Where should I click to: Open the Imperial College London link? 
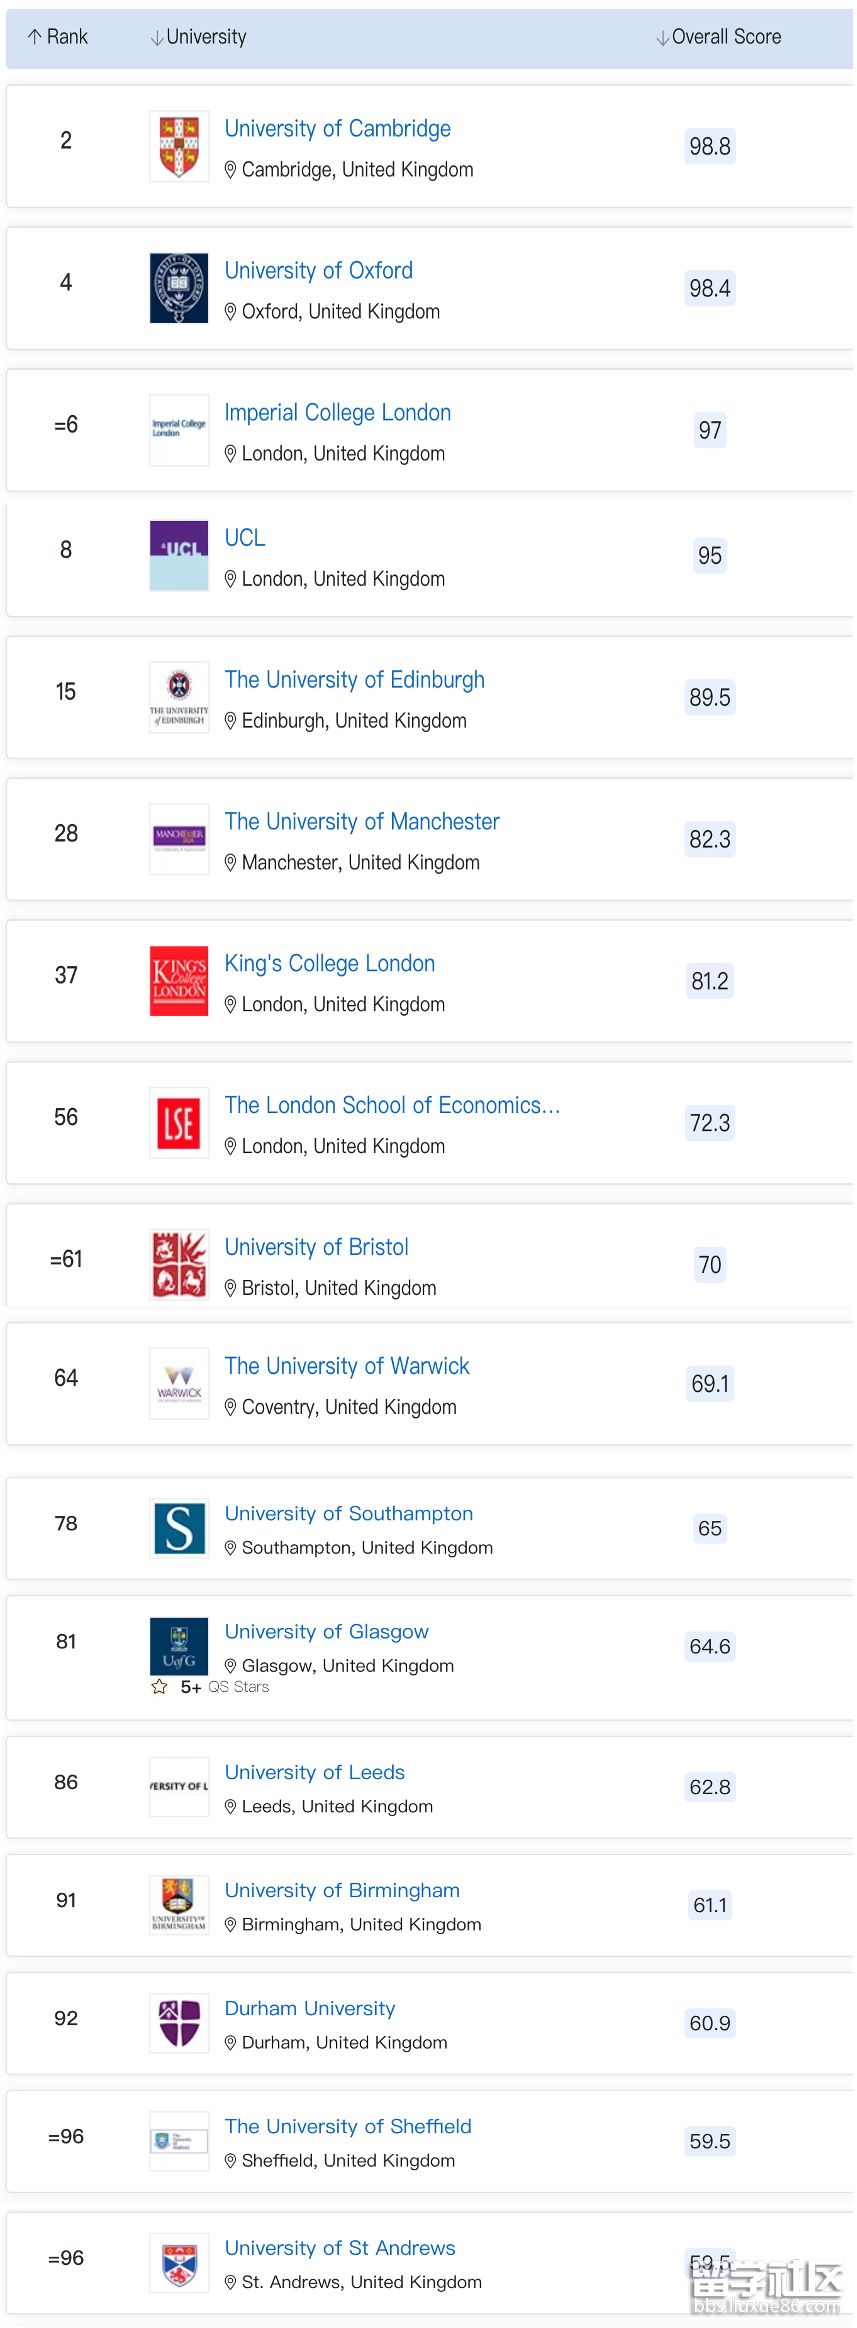pyautogui.click(x=338, y=412)
